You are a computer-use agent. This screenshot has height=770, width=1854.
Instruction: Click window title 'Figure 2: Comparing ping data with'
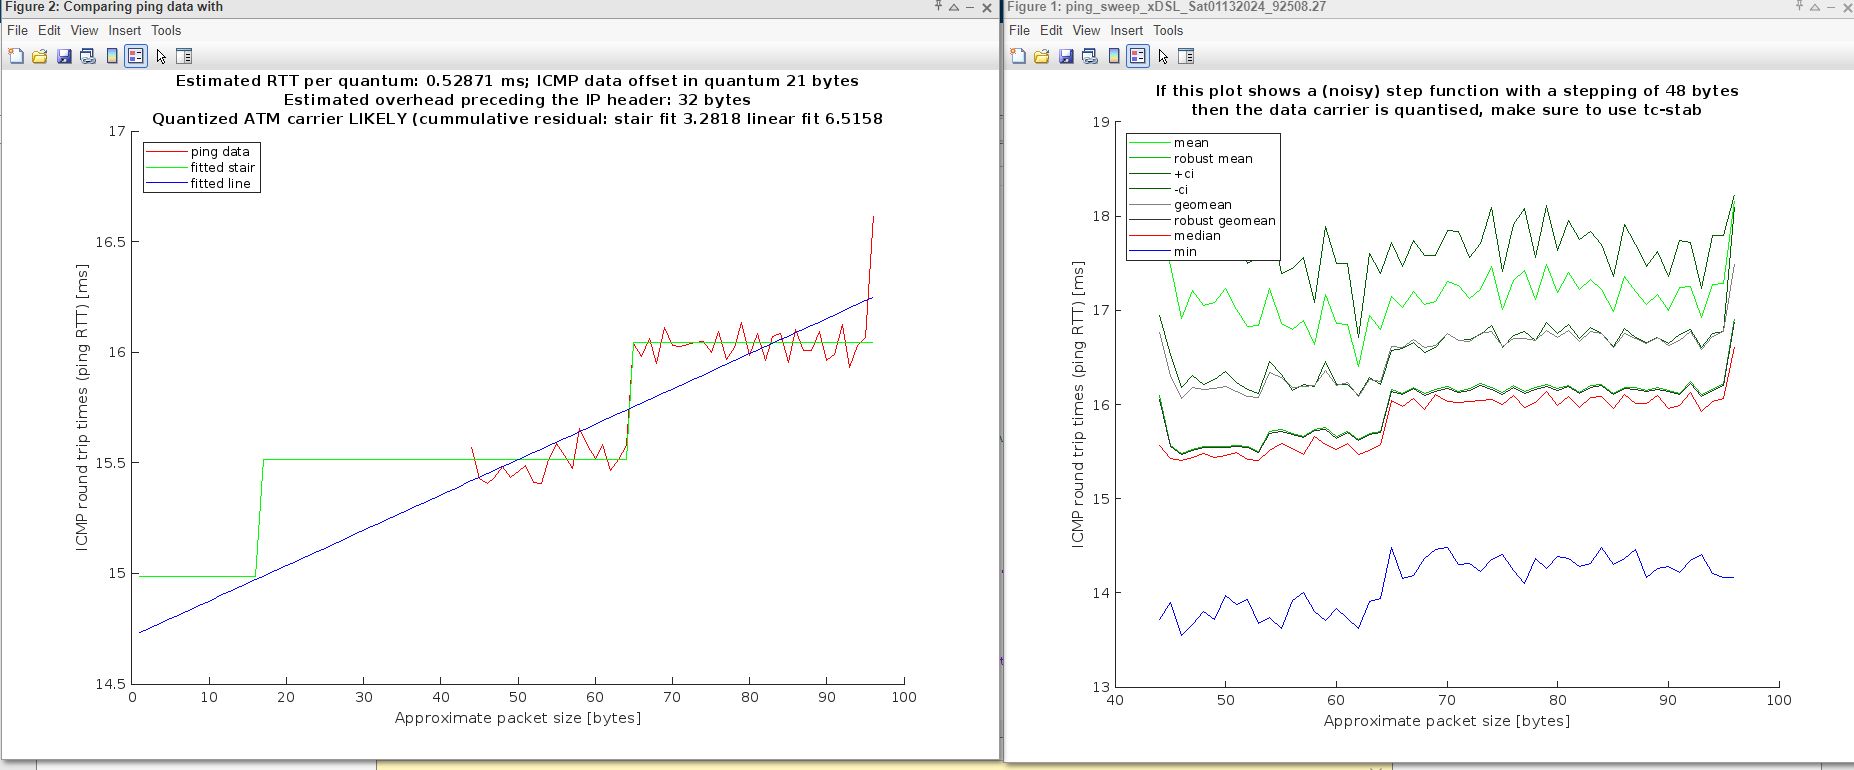pos(115,7)
